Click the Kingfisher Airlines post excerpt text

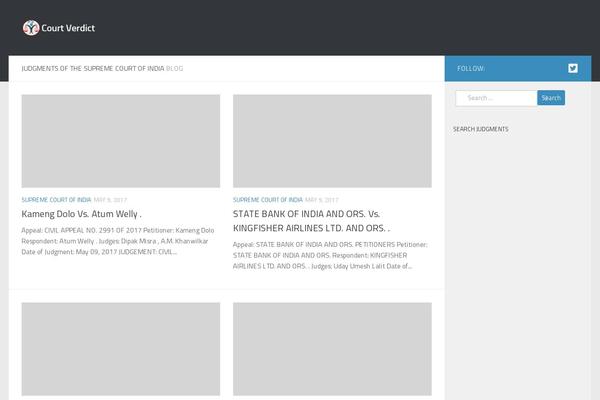(x=330, y=255)
